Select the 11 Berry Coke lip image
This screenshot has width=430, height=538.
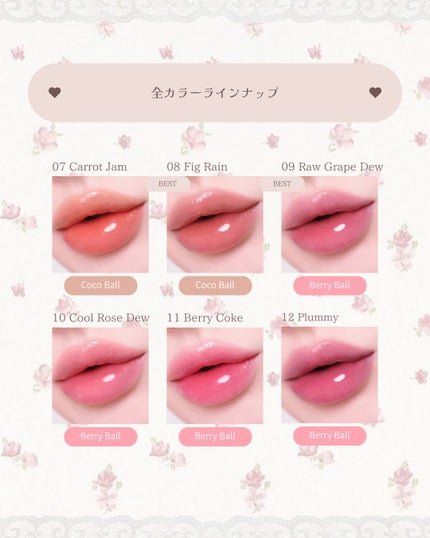click(x=215, y=375)
